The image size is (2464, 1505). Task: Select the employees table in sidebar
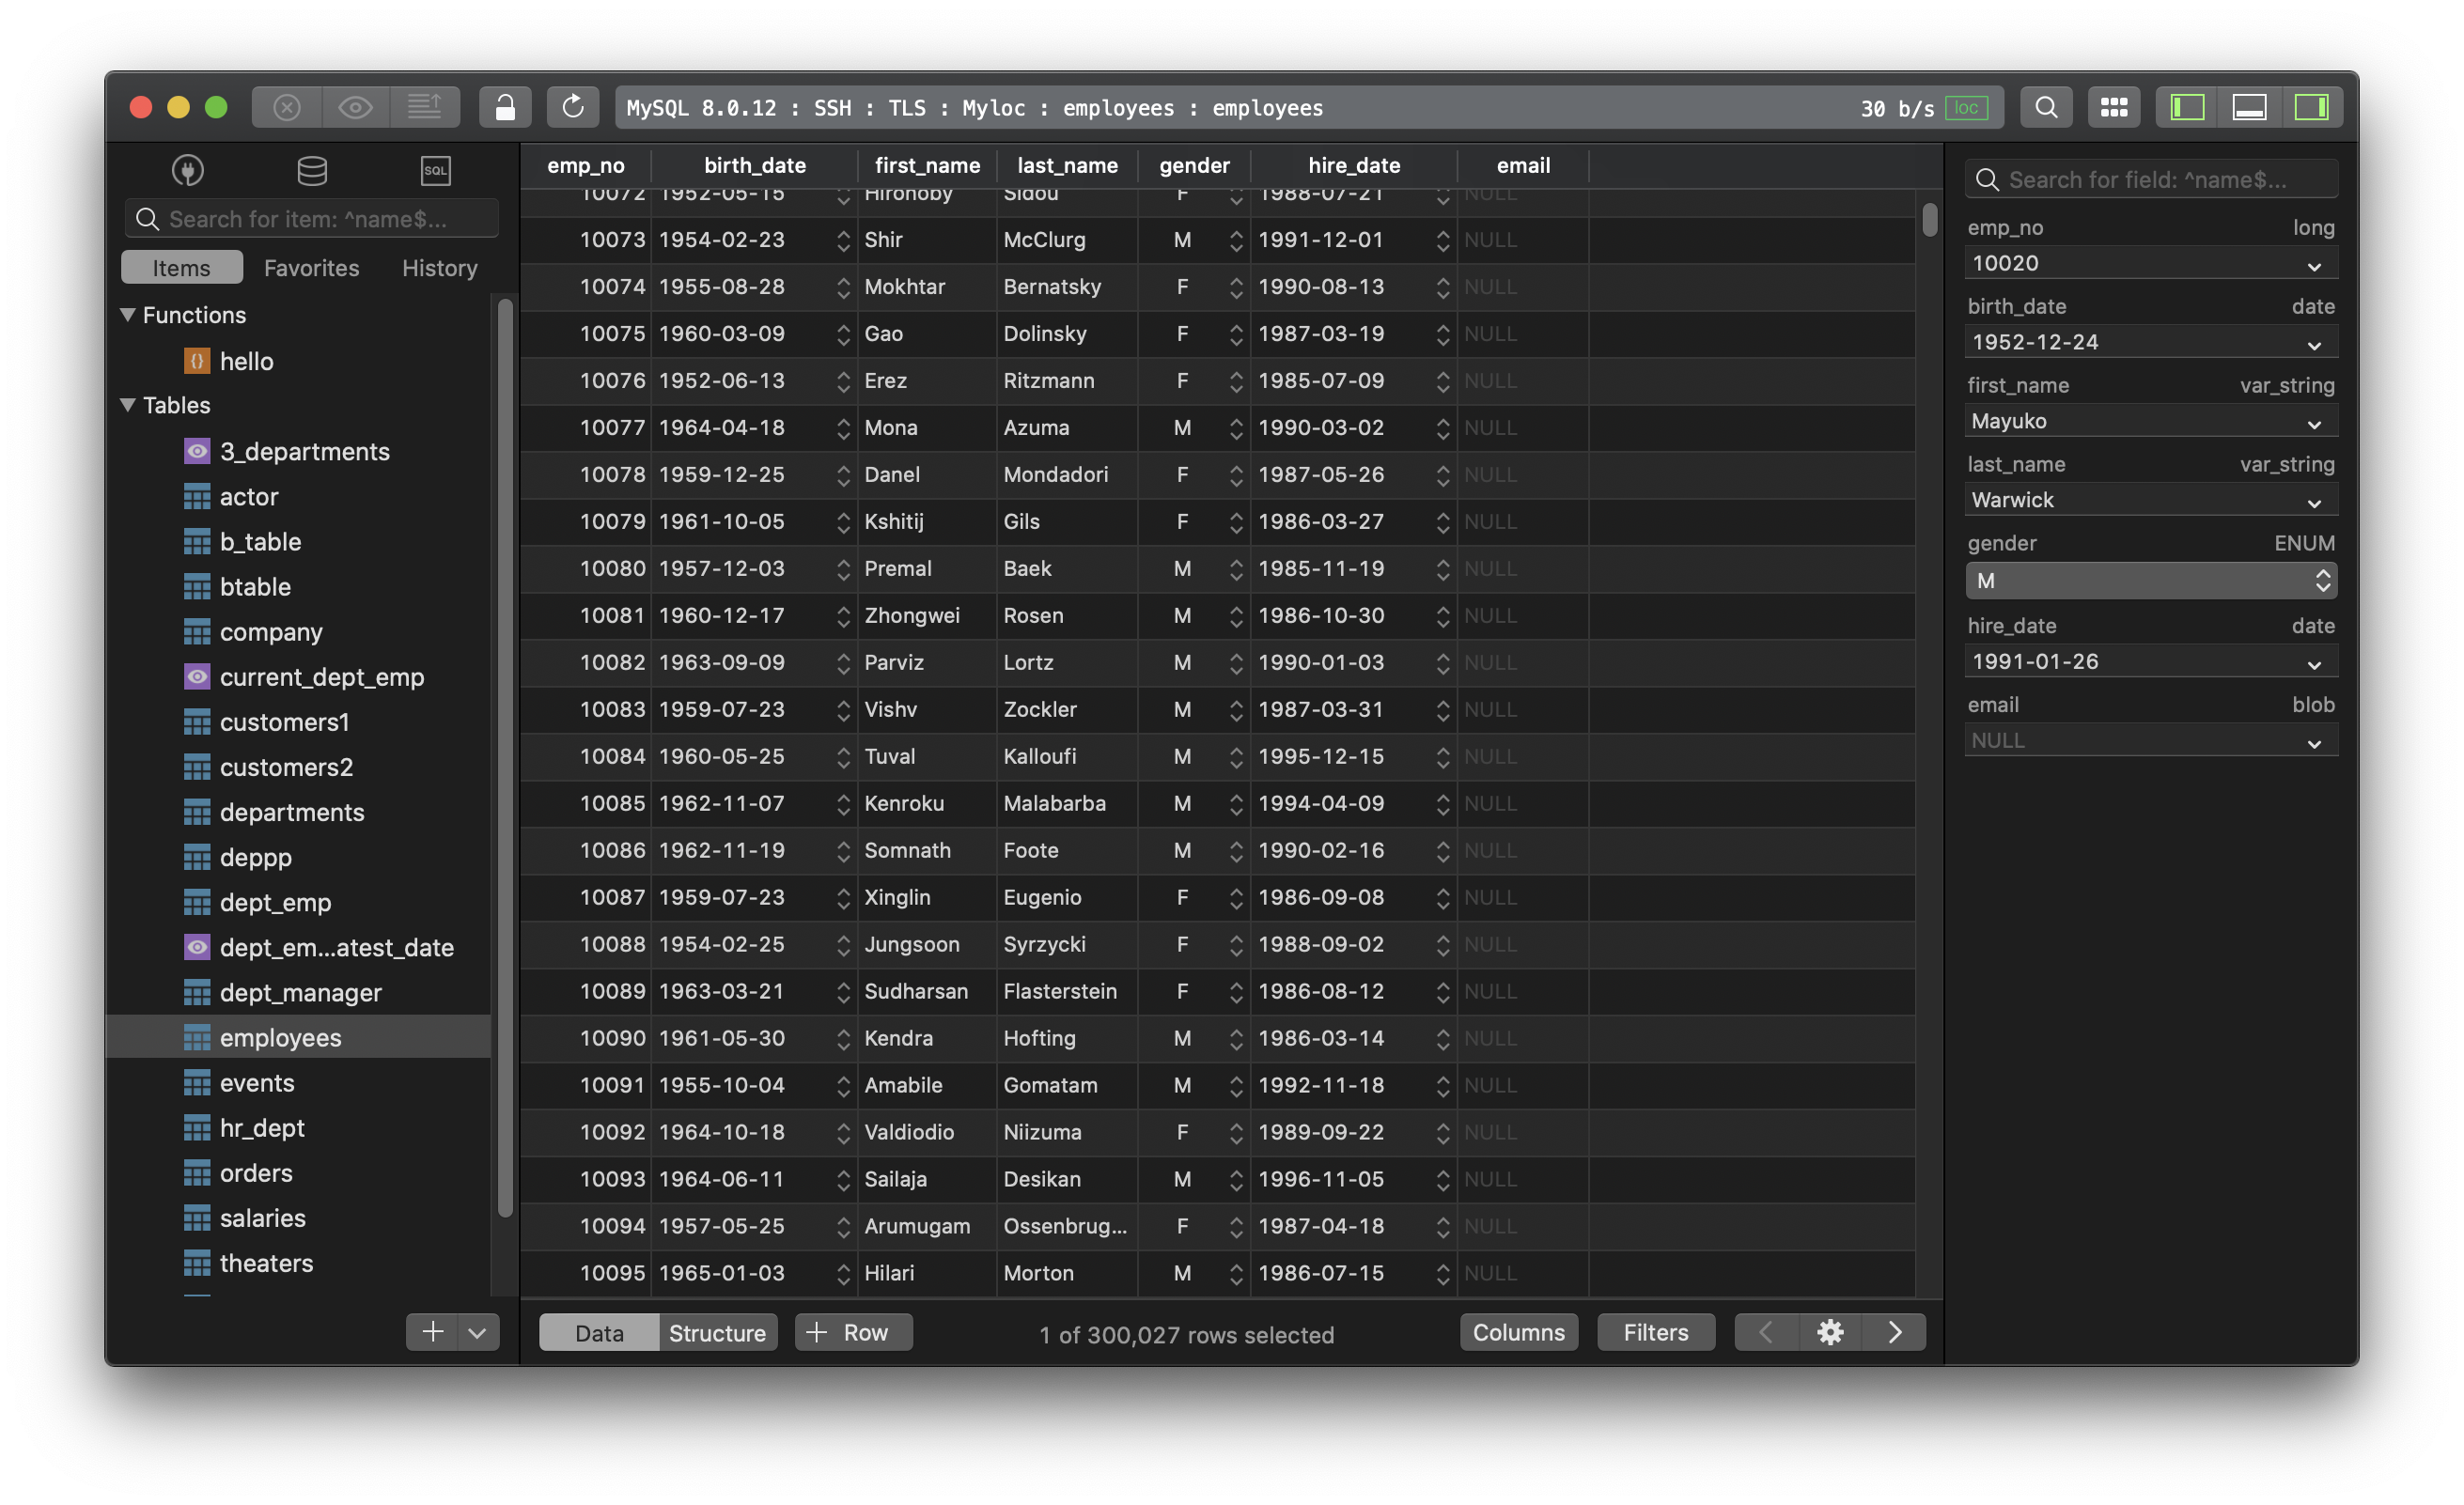tap(278, 1037)
